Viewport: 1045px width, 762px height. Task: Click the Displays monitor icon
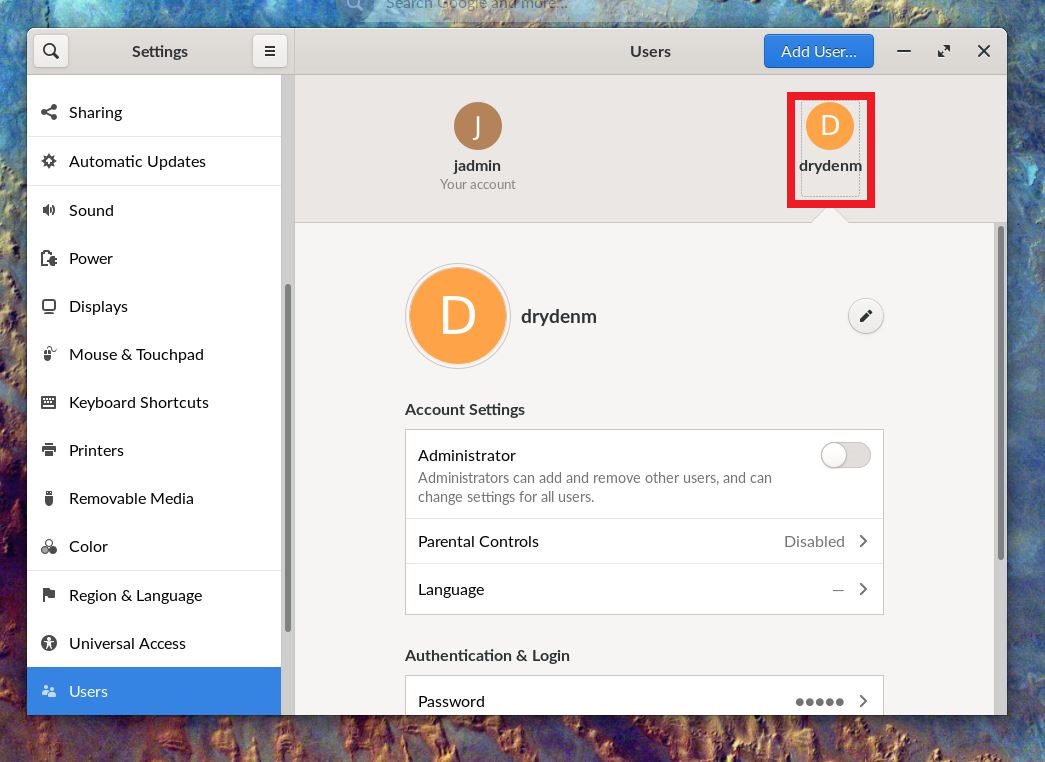click(x=49, y=306)
